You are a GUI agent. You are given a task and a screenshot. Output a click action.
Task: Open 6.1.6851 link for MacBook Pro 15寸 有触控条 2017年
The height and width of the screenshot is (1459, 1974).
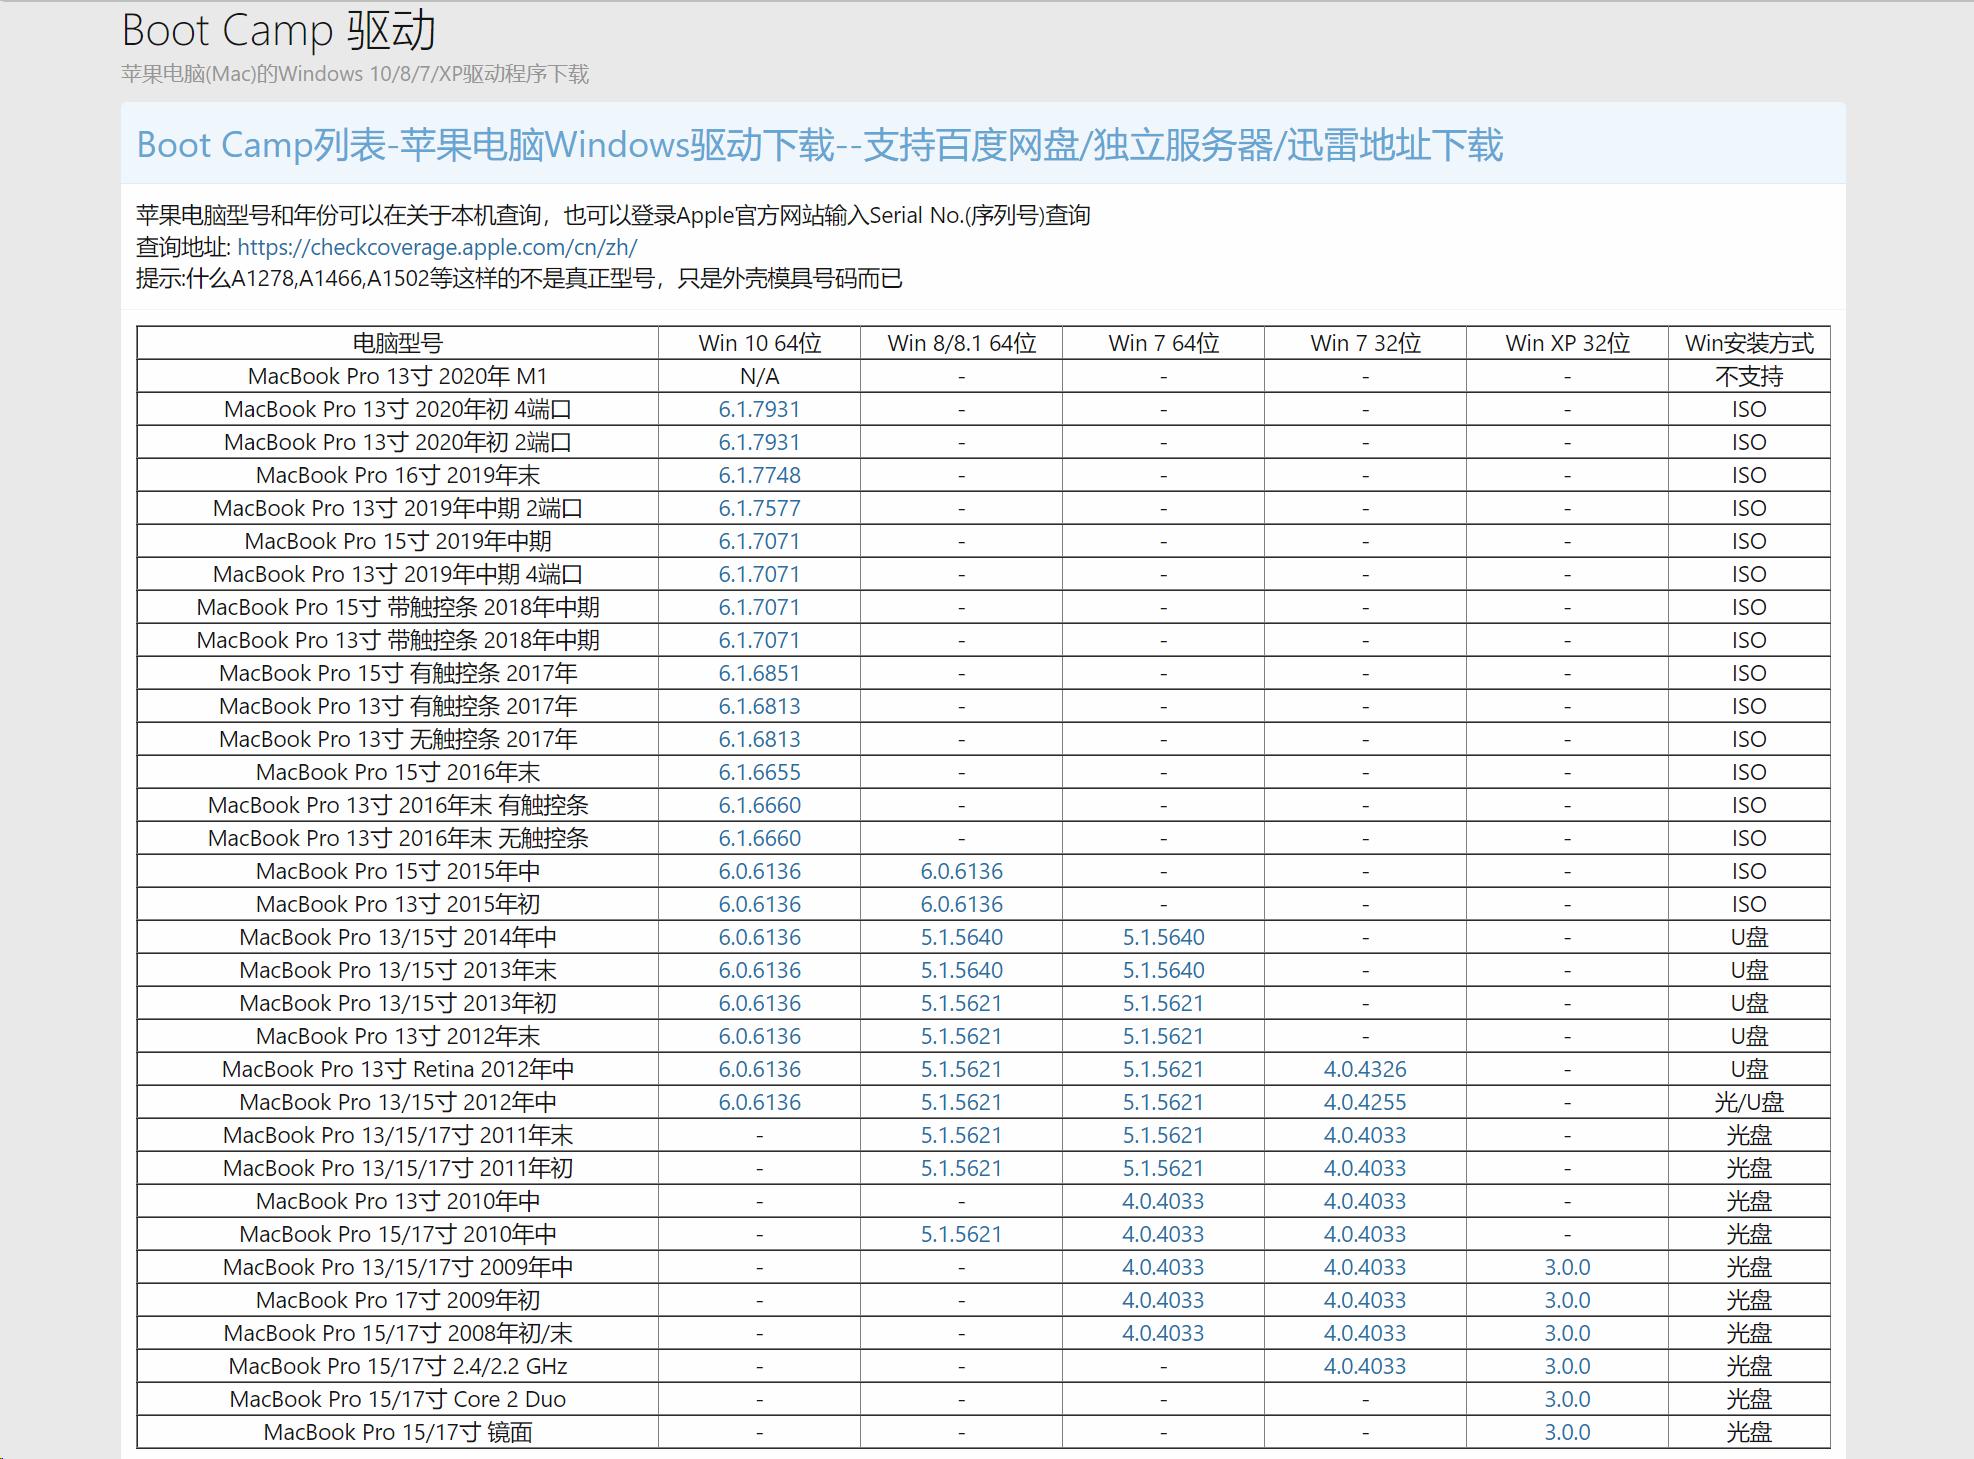click(x=759, y=673)
